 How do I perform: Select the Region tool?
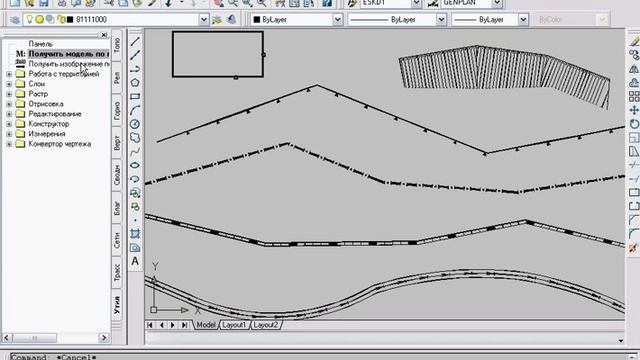coord(135,248)
